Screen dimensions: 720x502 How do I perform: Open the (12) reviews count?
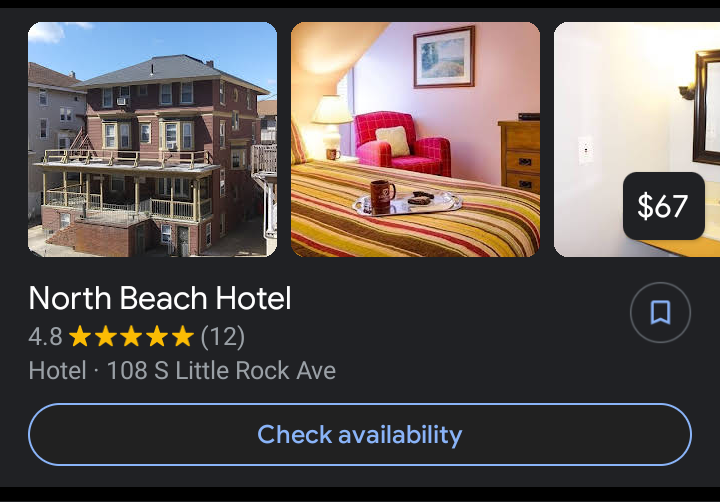[223, 337]
